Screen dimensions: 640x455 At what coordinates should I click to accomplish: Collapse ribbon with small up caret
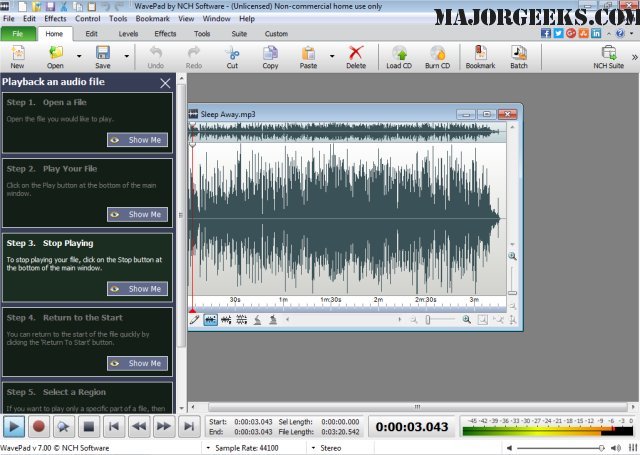[609, 33]
